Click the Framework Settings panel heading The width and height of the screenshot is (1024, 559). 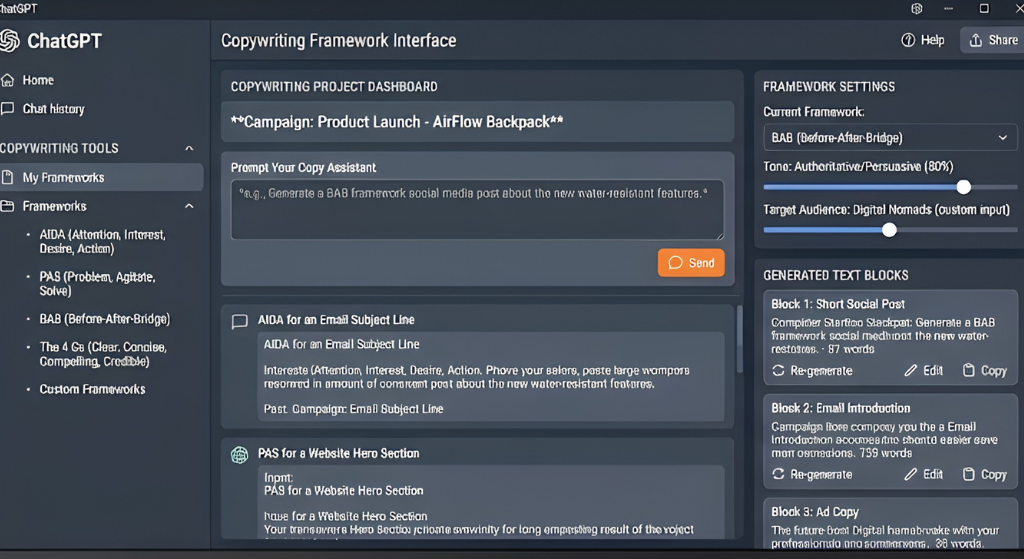pos(829,87)
